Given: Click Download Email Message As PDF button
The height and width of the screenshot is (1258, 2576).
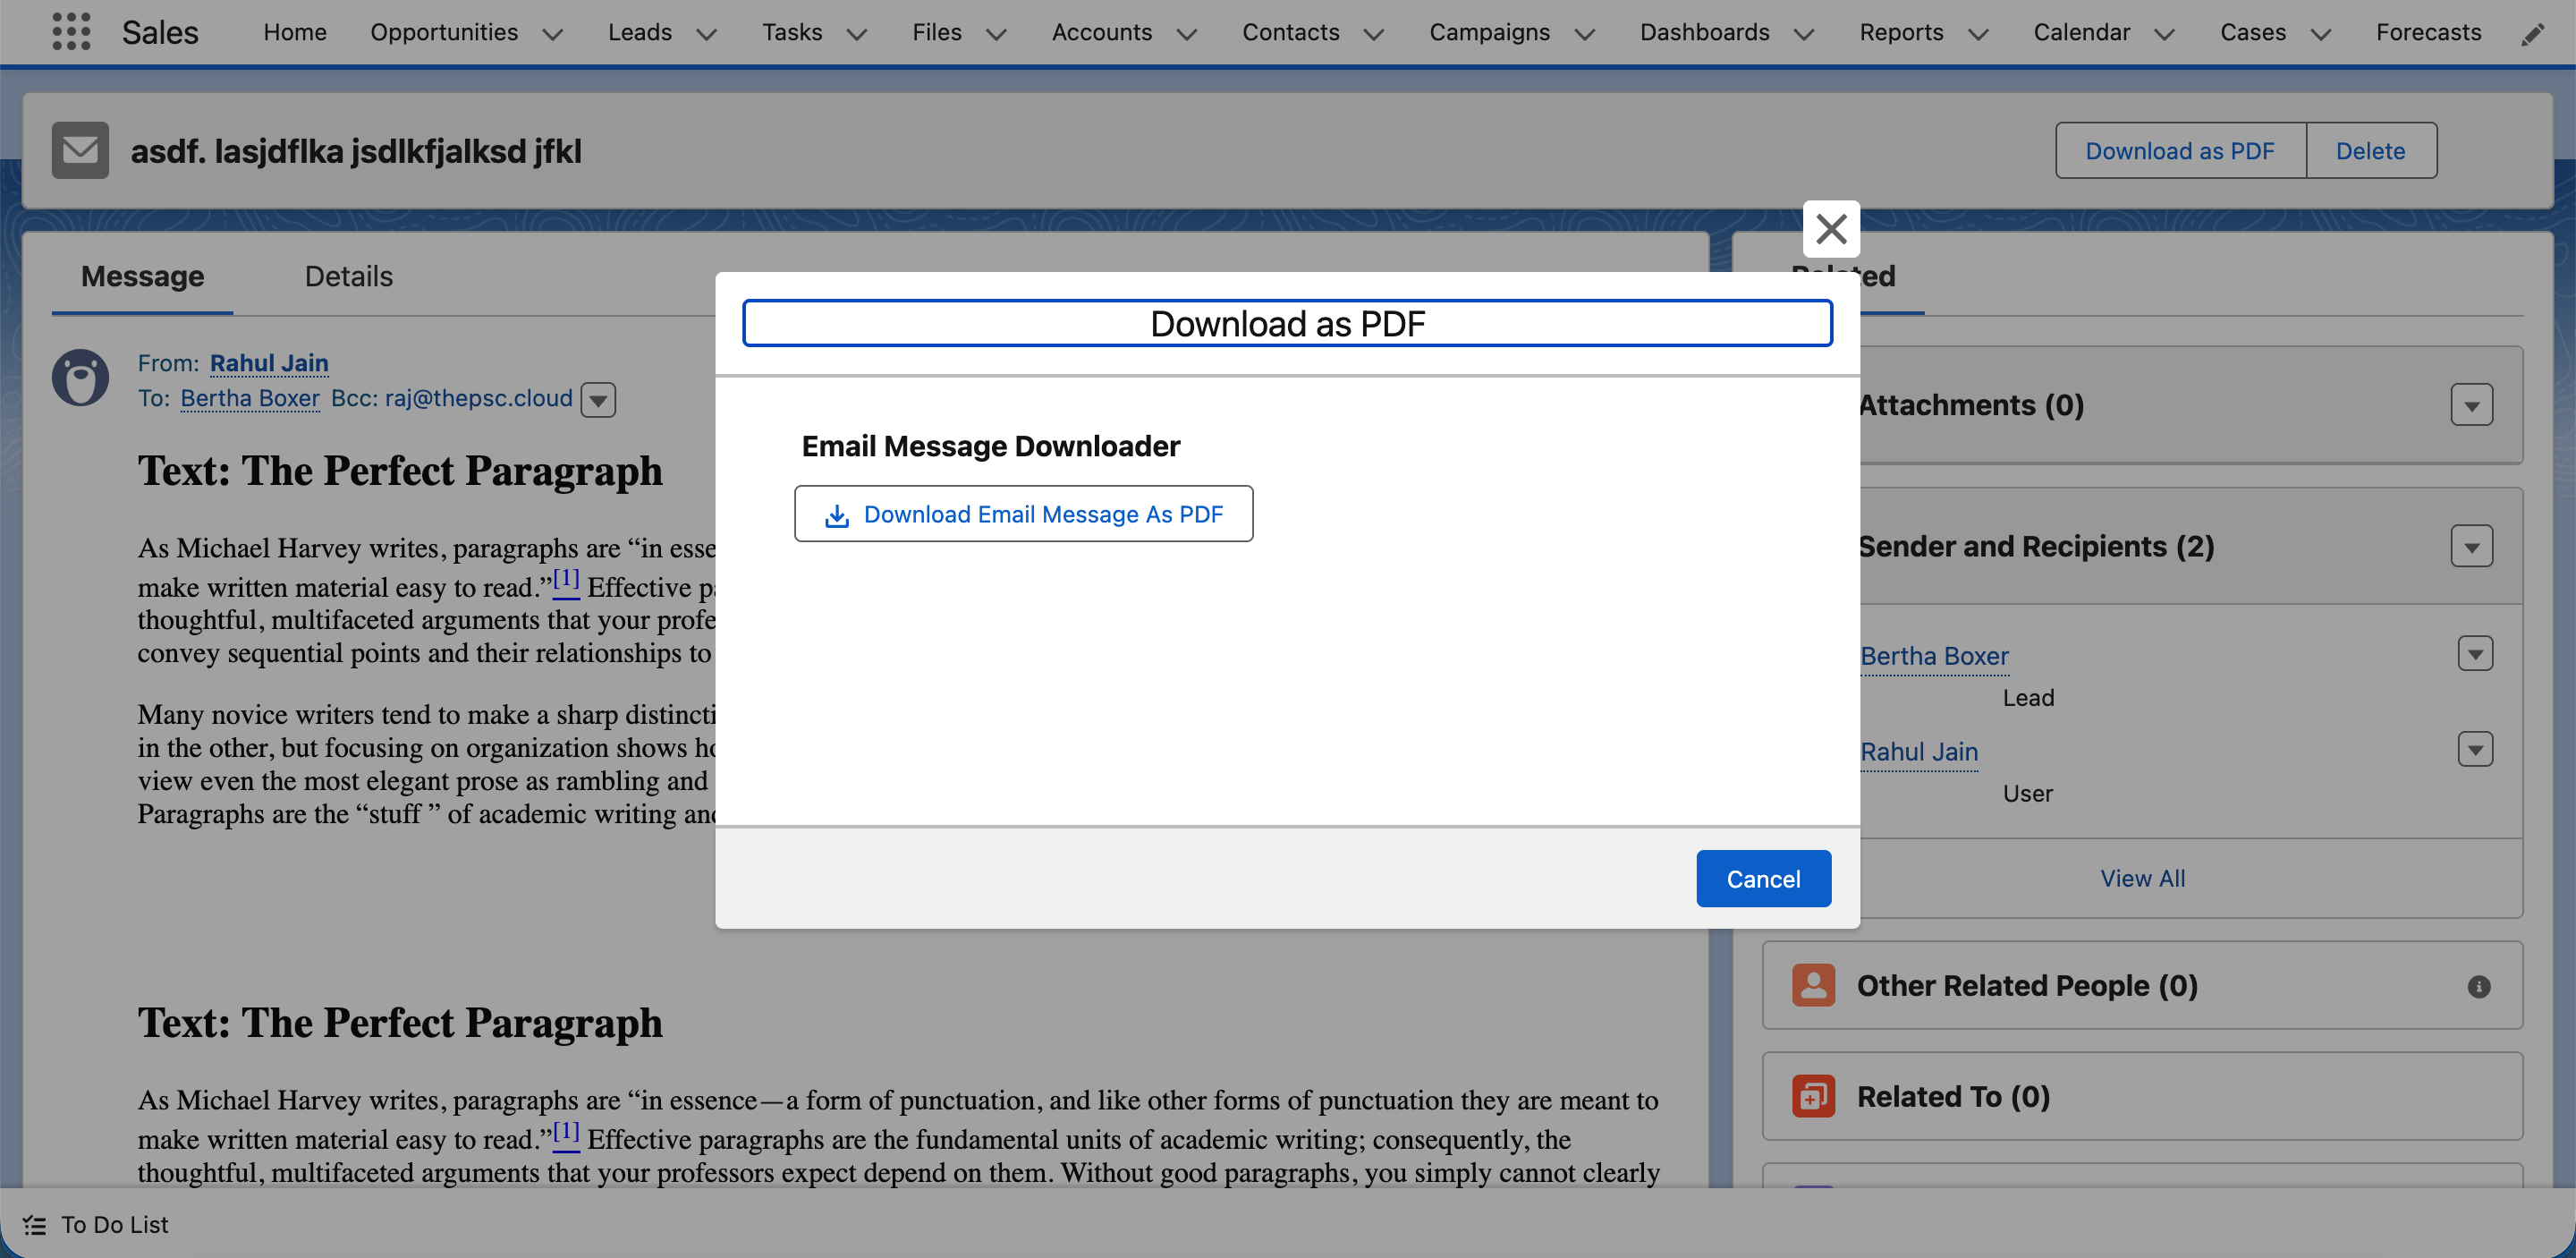Looking at the screenshot, I should (x=1023, y=514).
